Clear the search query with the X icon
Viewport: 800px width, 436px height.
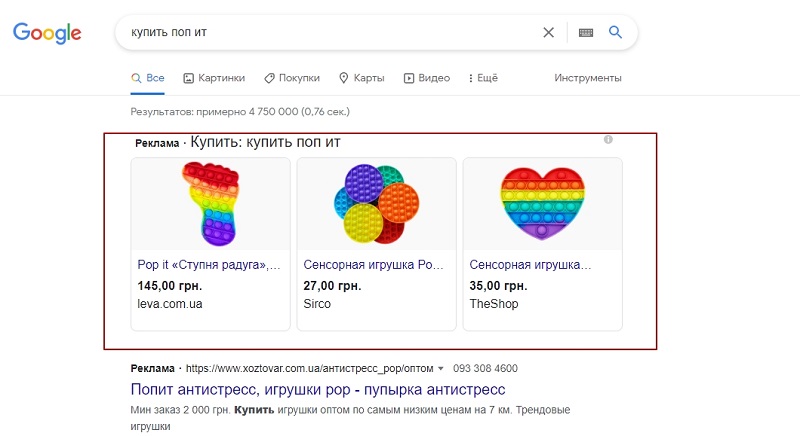pyautogui.click(x=548, y=33)
